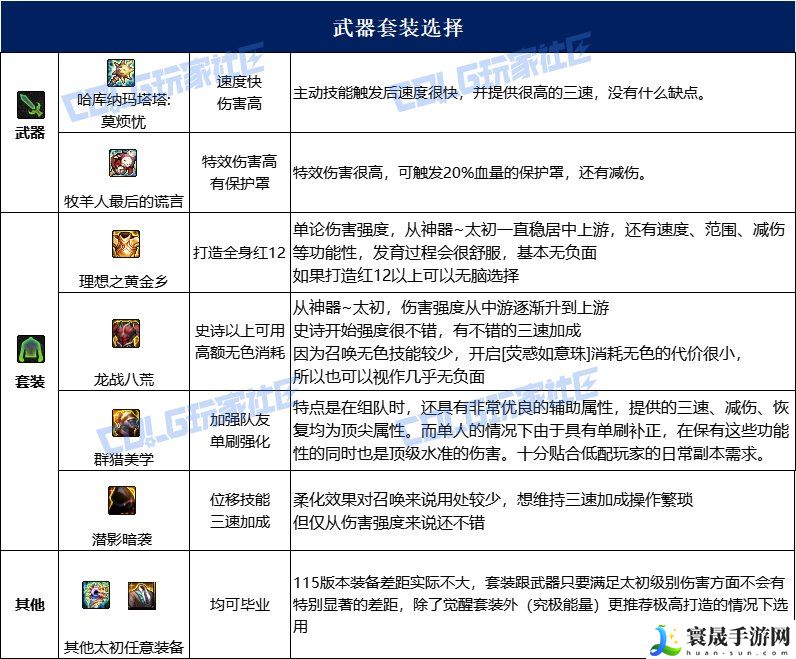Viewport: 796px width, 659px height.
Task: Click the line 115版本装备差距实际不大
Action: click(539, 582)
